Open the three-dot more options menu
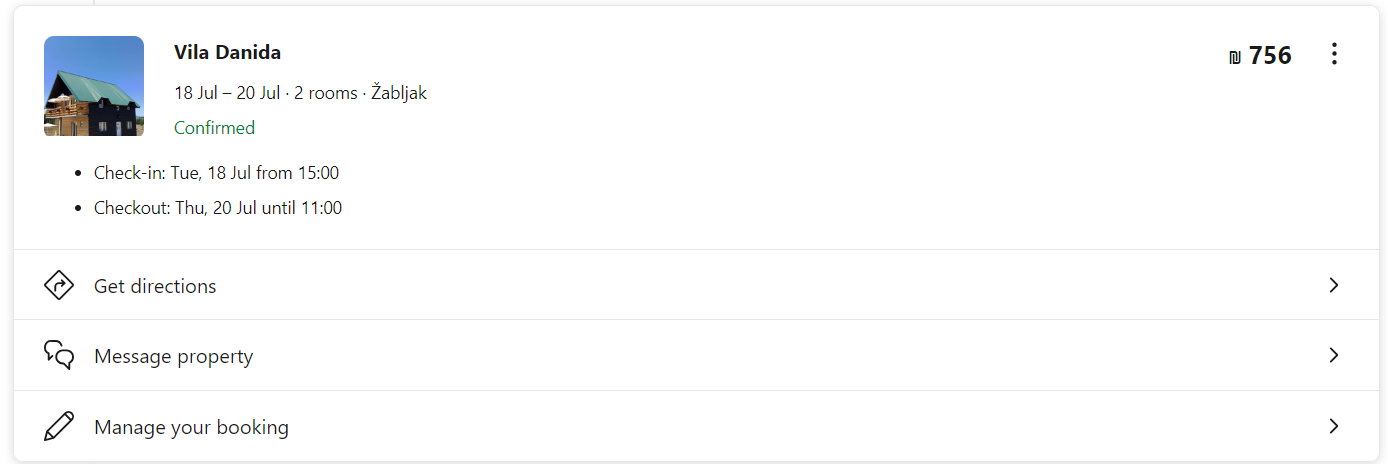This screenshot has height=464, width=1388. pyautogui.click(x=1334, y=54)
